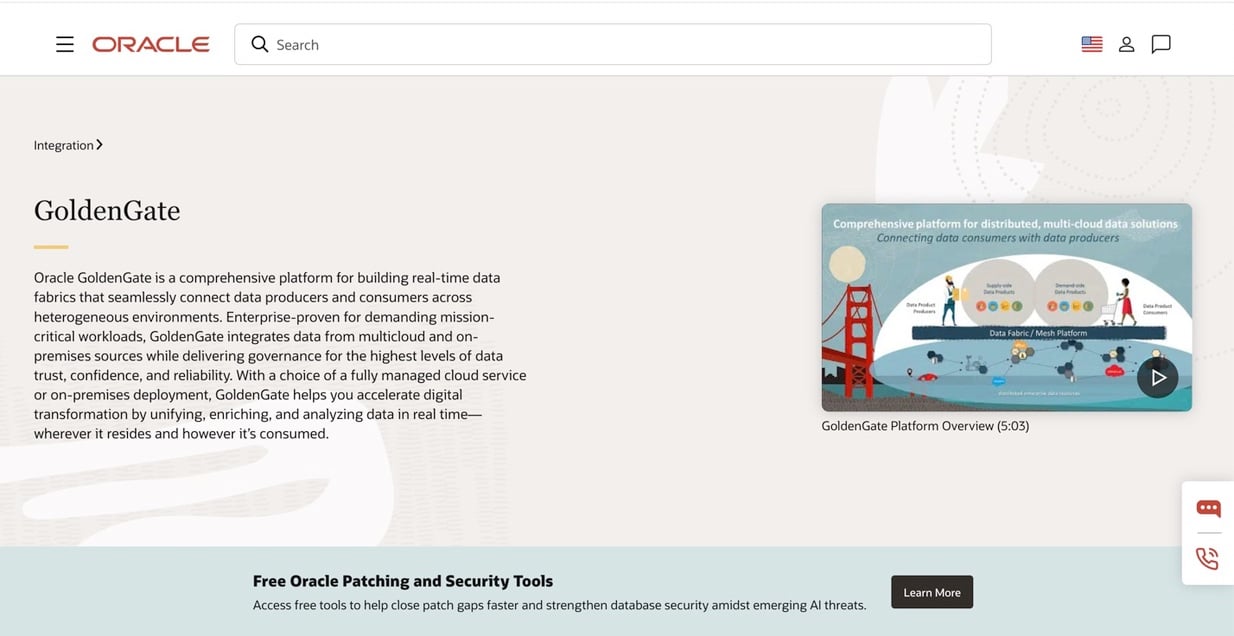Screen dimensions: 1234x636
Task: Click the Oracle logo
Action: pyautogui.click(x=151, y=44)
